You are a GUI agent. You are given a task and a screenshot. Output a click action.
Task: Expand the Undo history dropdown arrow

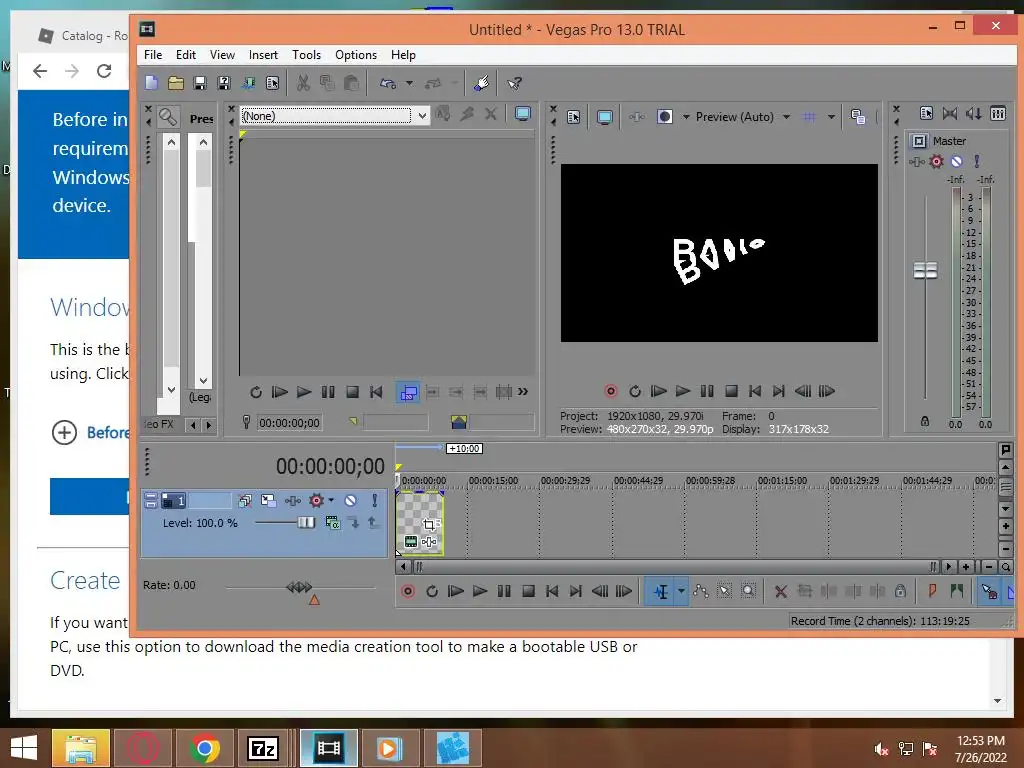point(409,83)
